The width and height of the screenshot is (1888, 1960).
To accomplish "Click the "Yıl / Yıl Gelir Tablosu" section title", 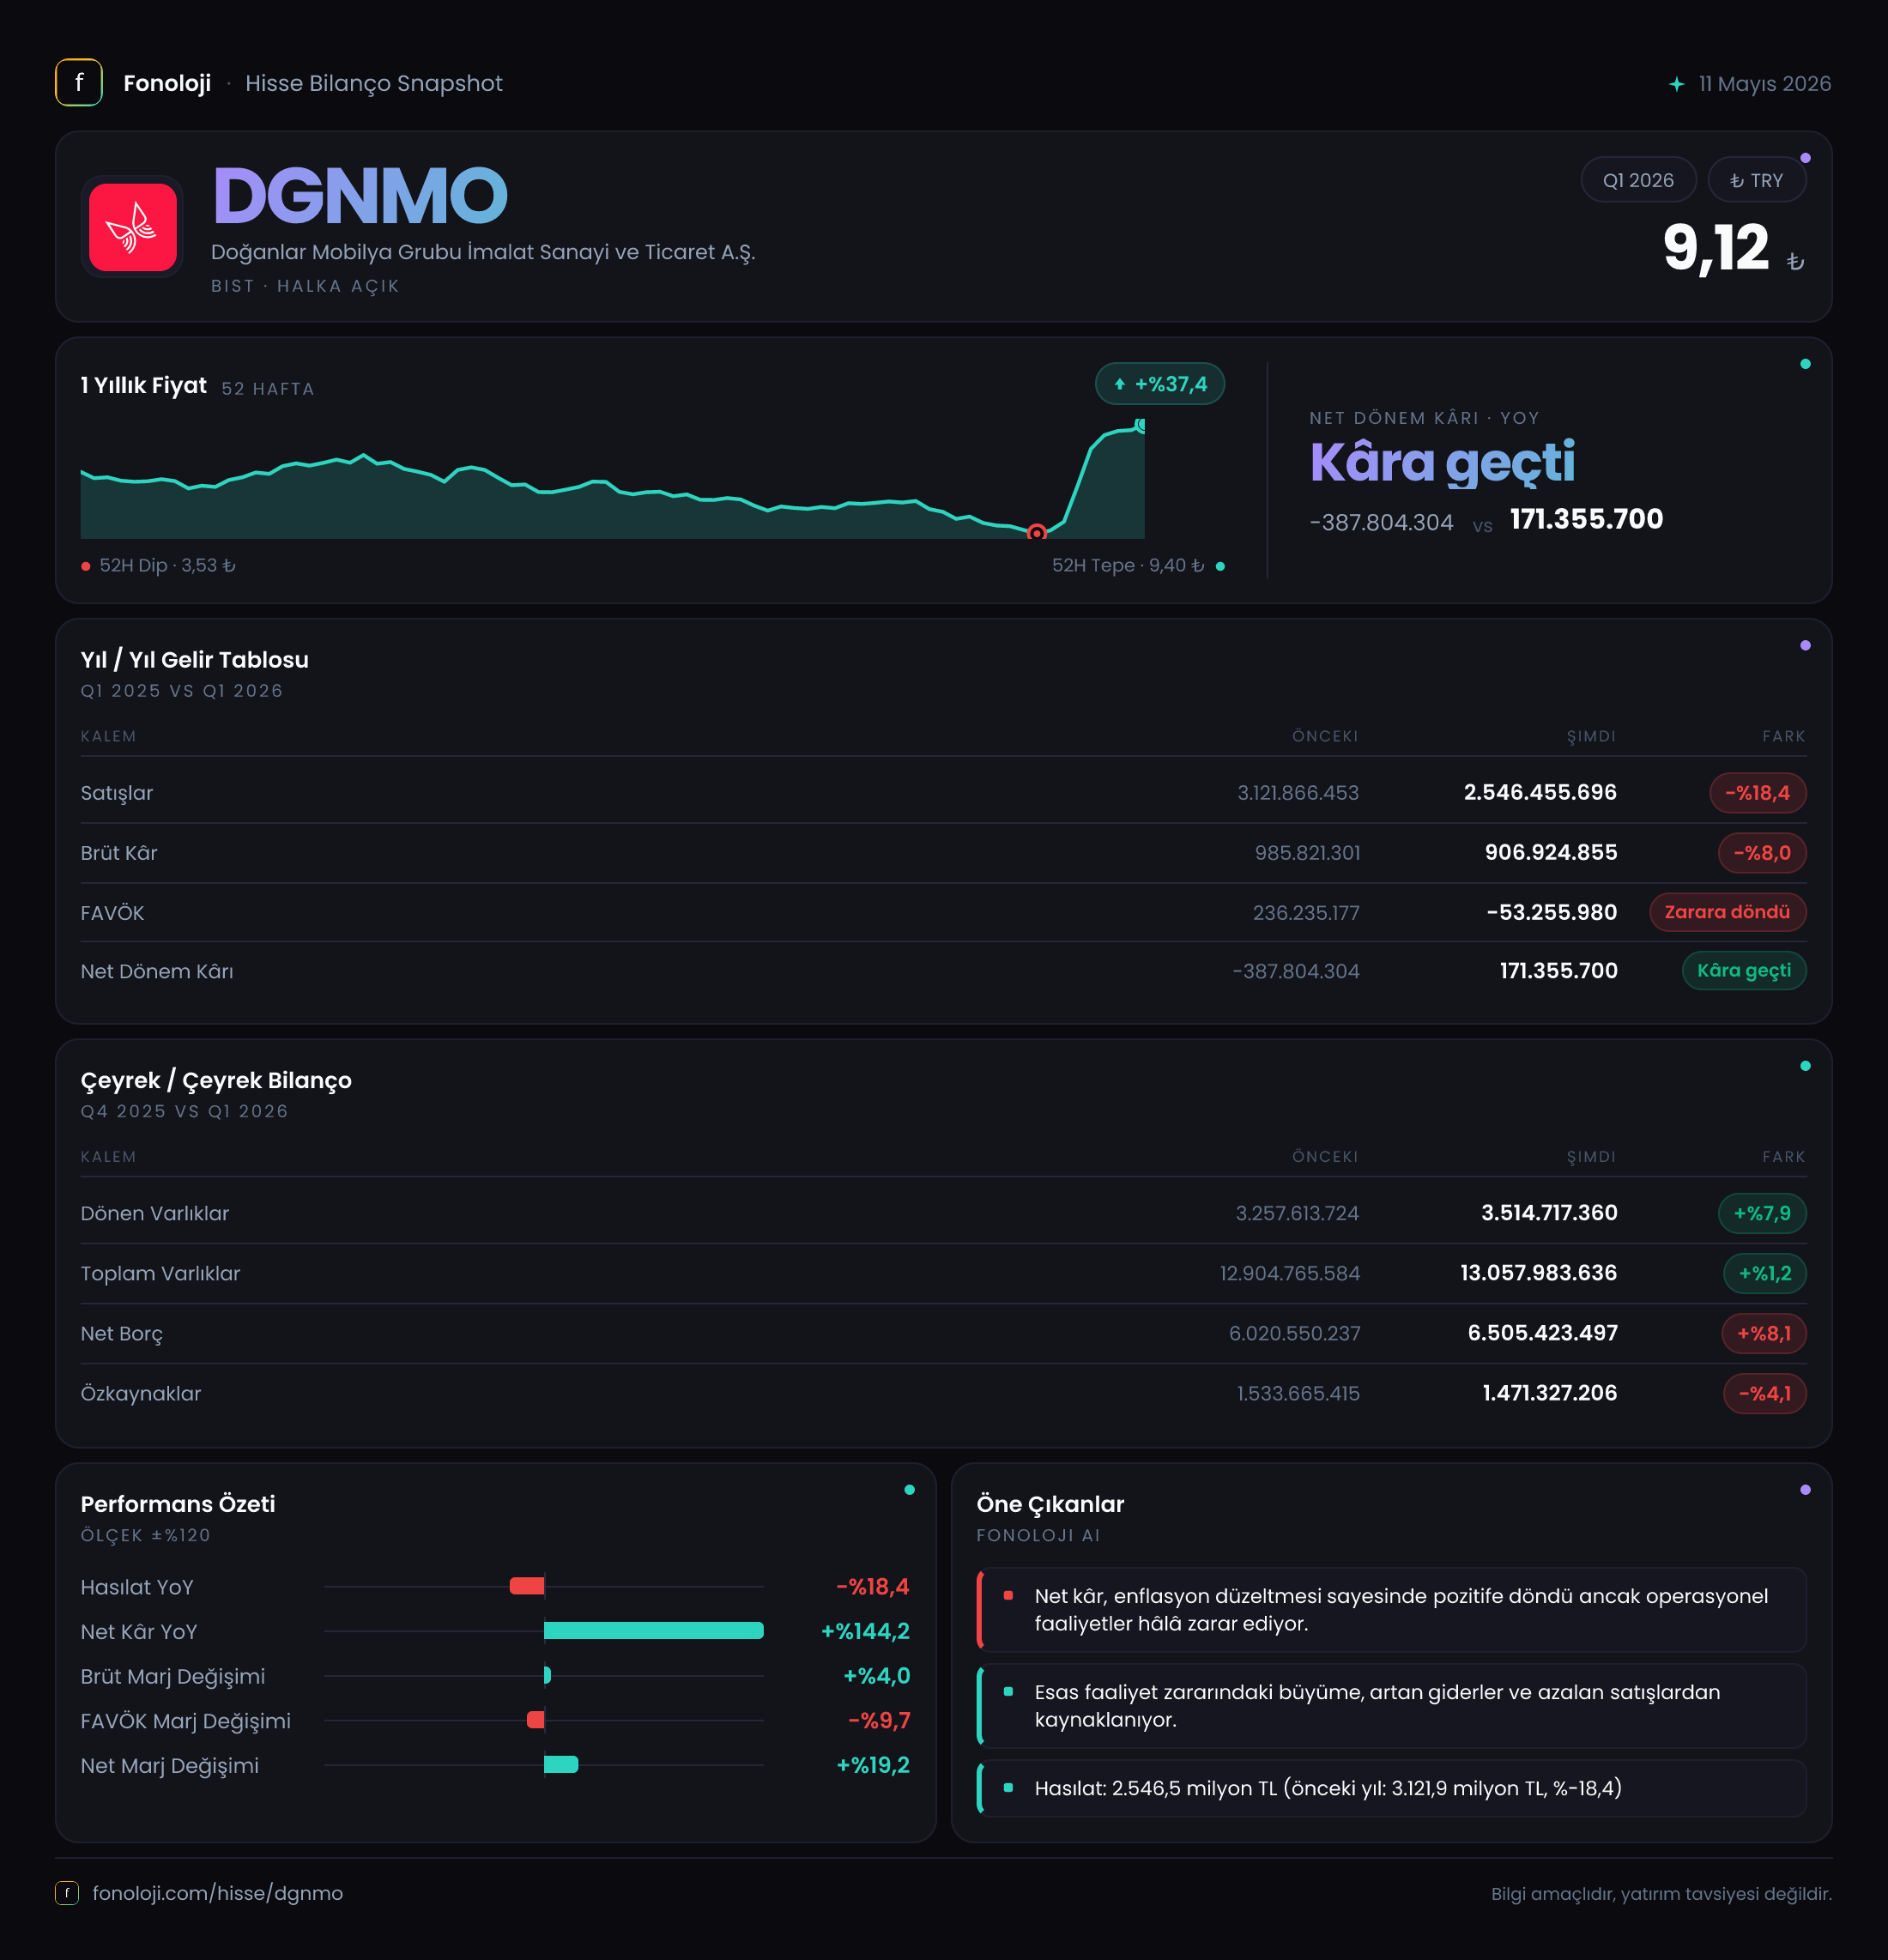I will 195,660.
